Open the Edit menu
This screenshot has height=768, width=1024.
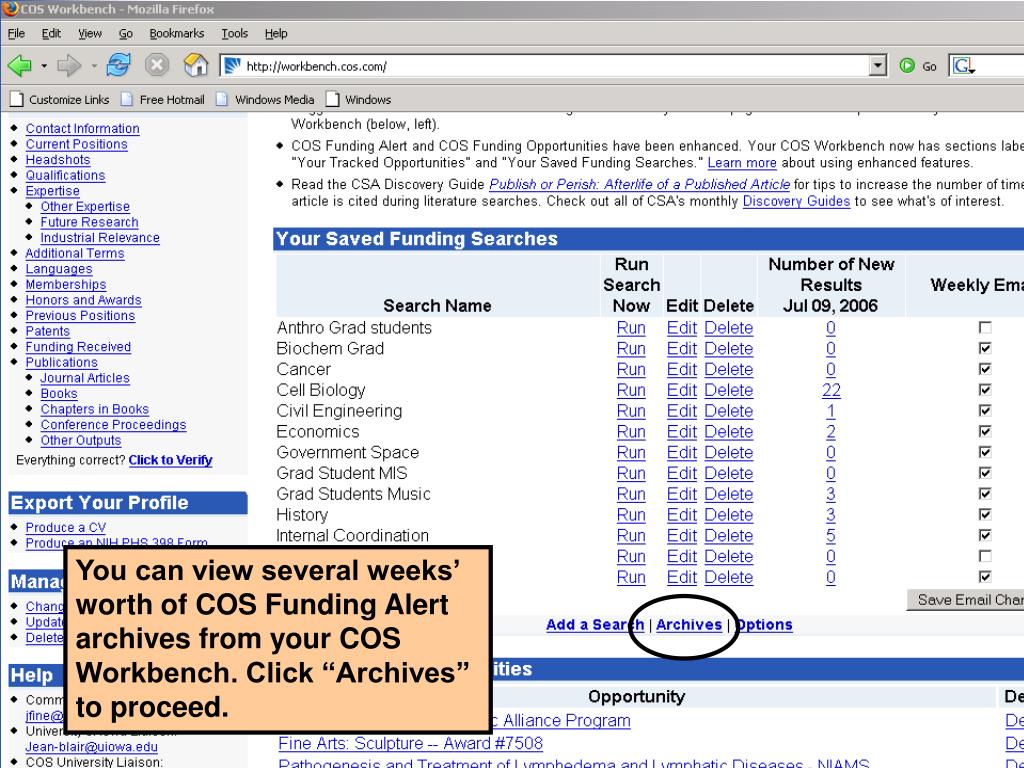coord(51,33)
